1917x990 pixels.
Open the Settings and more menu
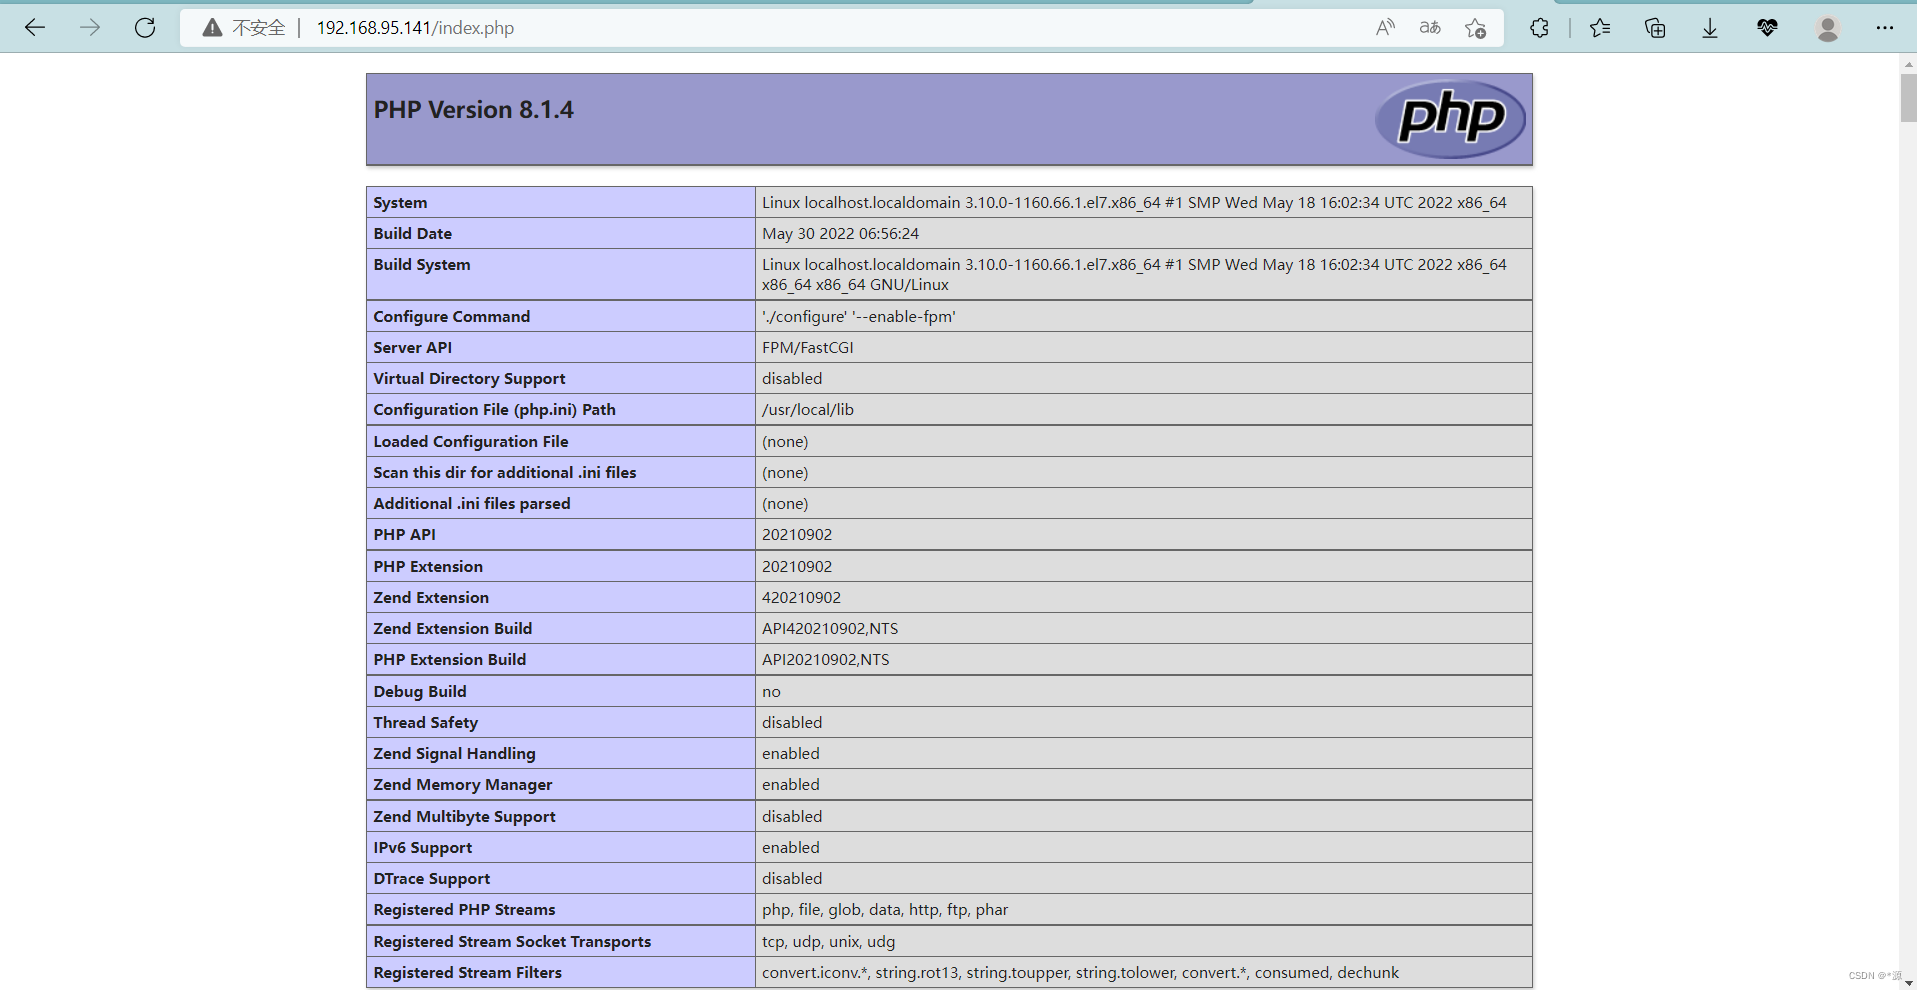(x=1885, y=28)
